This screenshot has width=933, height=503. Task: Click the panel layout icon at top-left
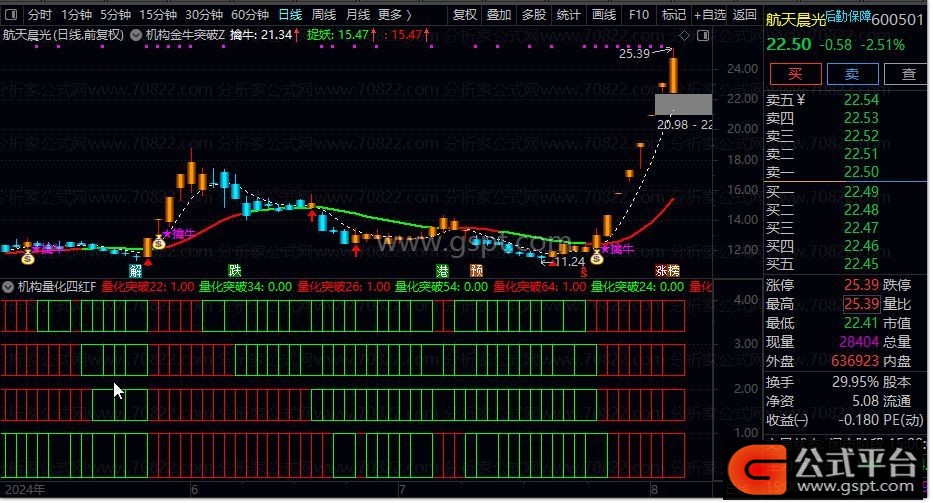[11, 14]
